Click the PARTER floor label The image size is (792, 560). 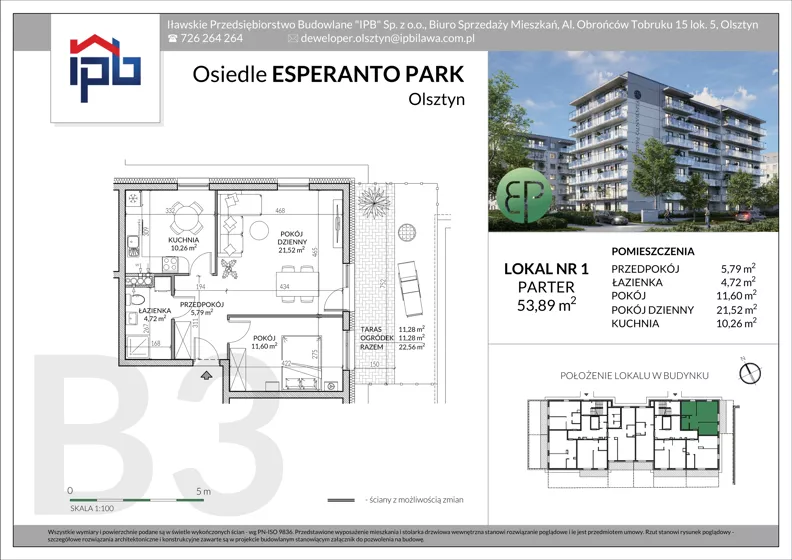pyautogui.click(x=546, y=287)
